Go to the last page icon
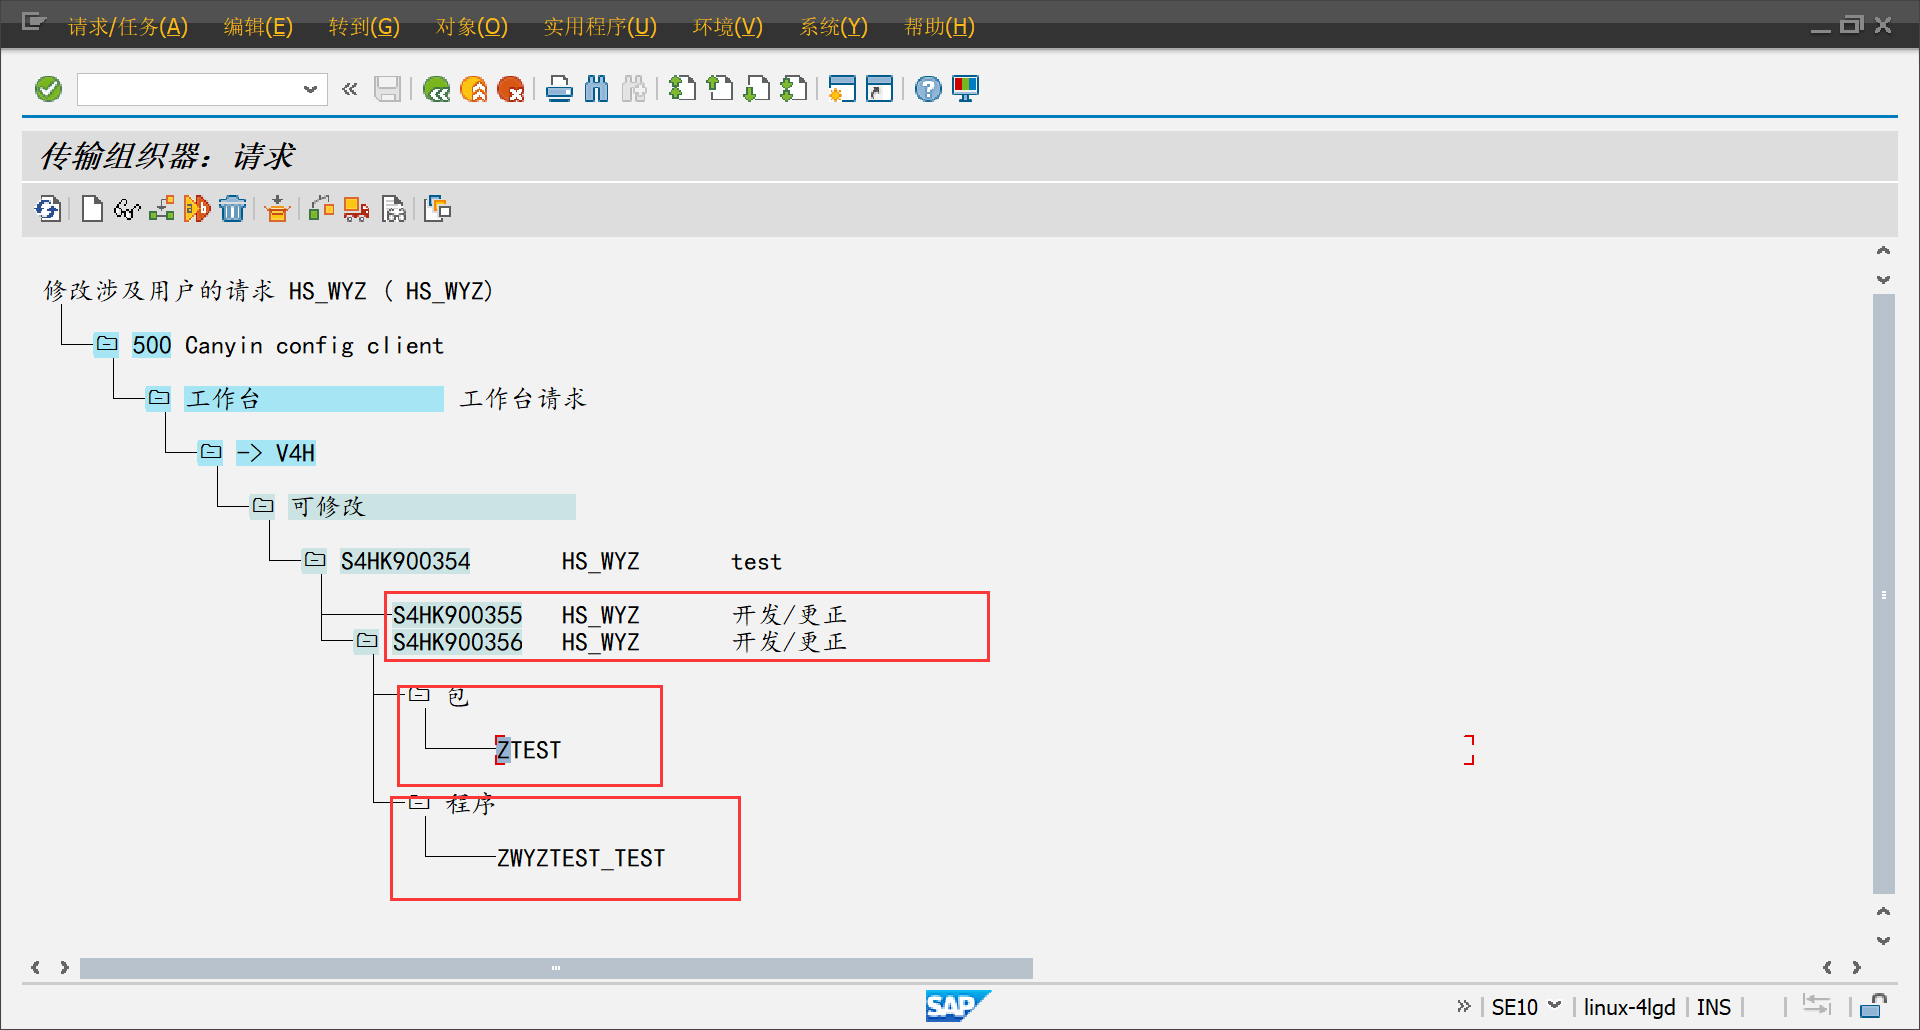This screenshot has height=1030, width=1920. coord(794,89)
